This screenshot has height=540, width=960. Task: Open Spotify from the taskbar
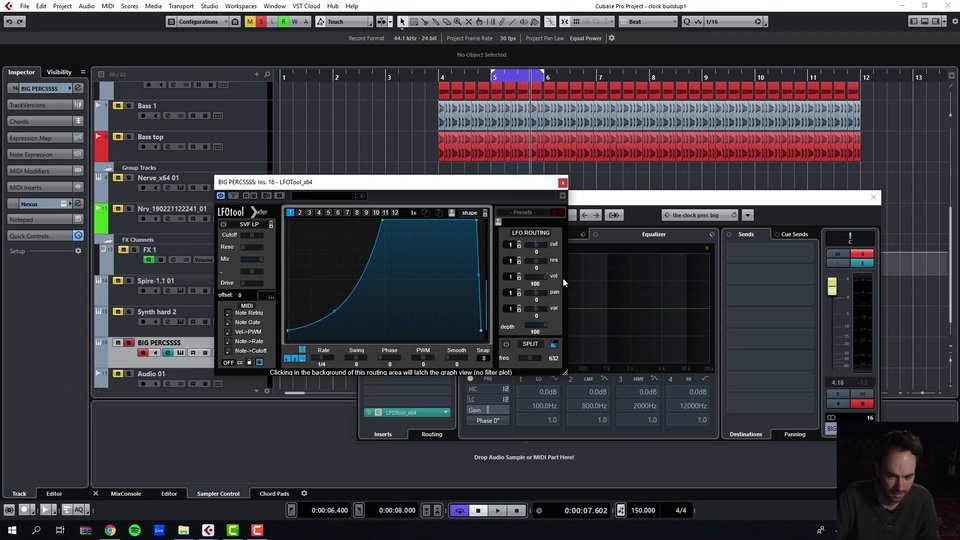point(135,530)
